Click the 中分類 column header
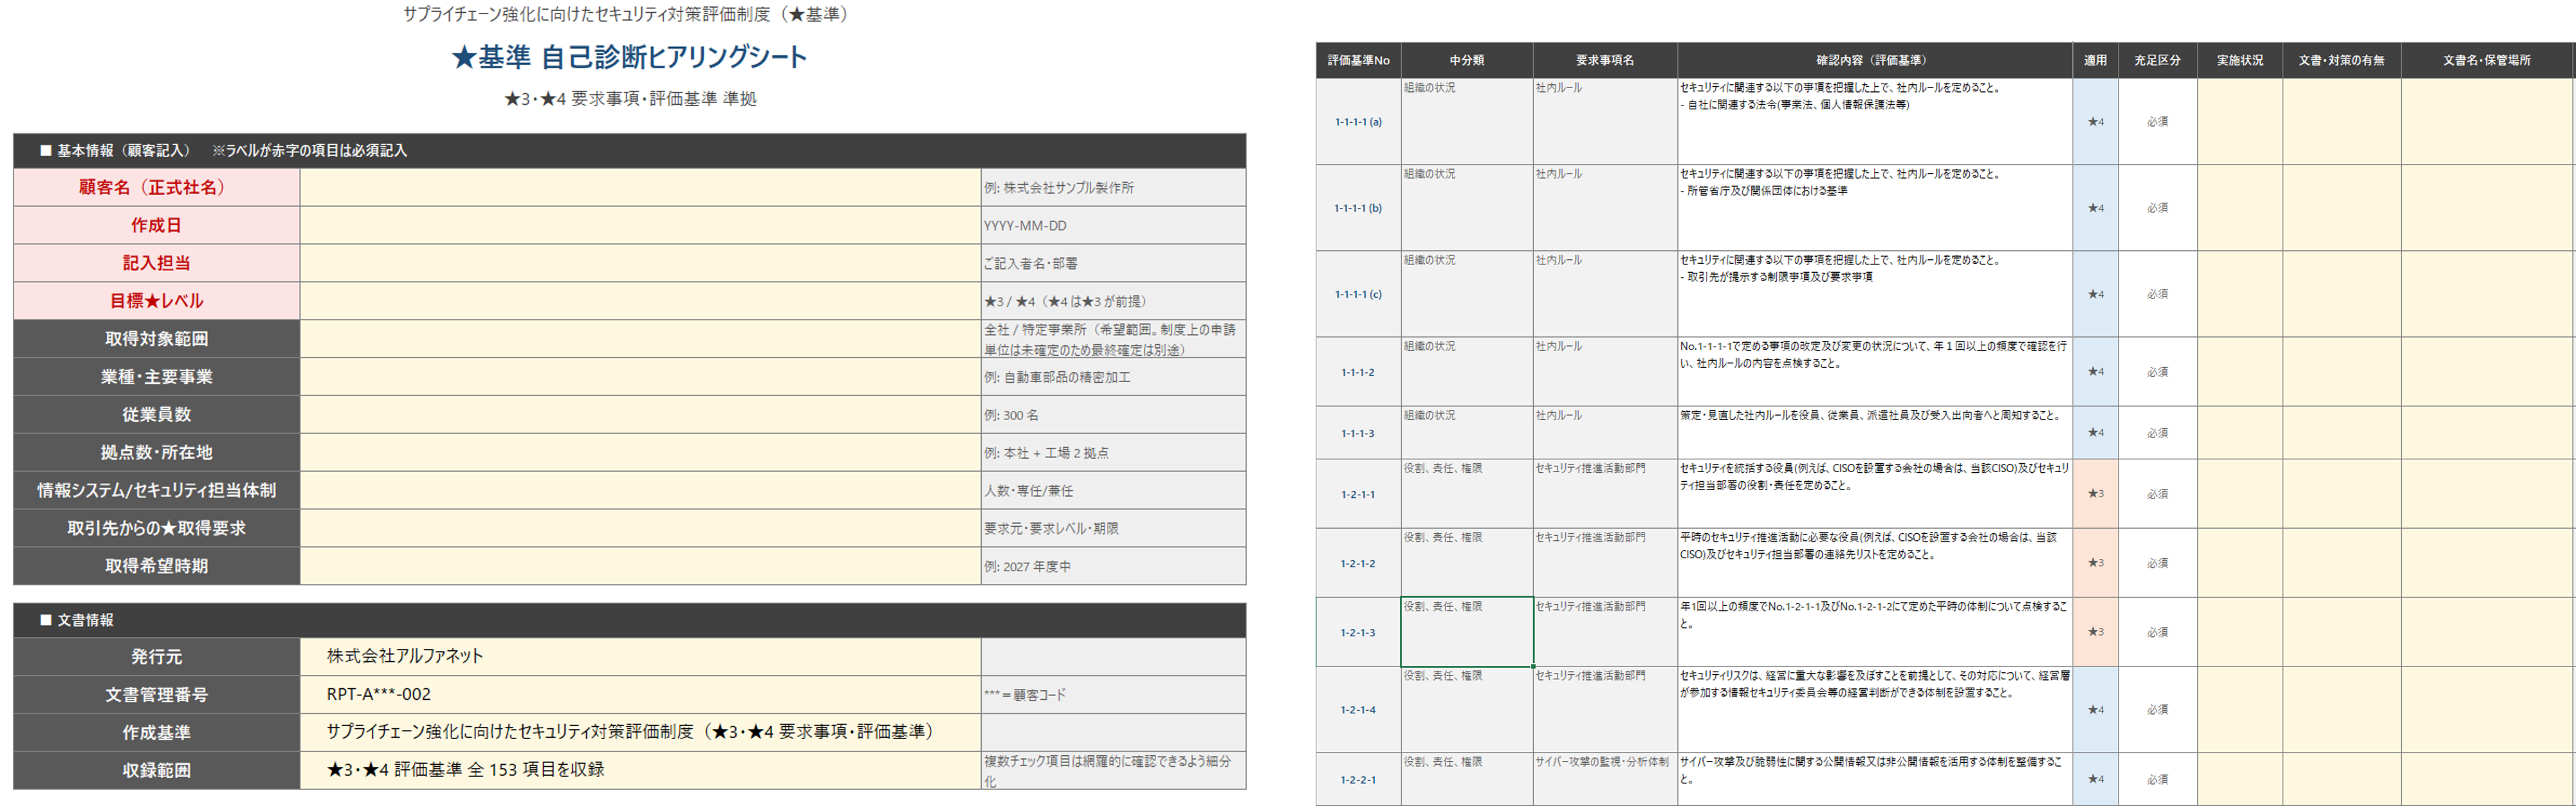This screenshot has width=2576, height=806. tap(1467, 60)
